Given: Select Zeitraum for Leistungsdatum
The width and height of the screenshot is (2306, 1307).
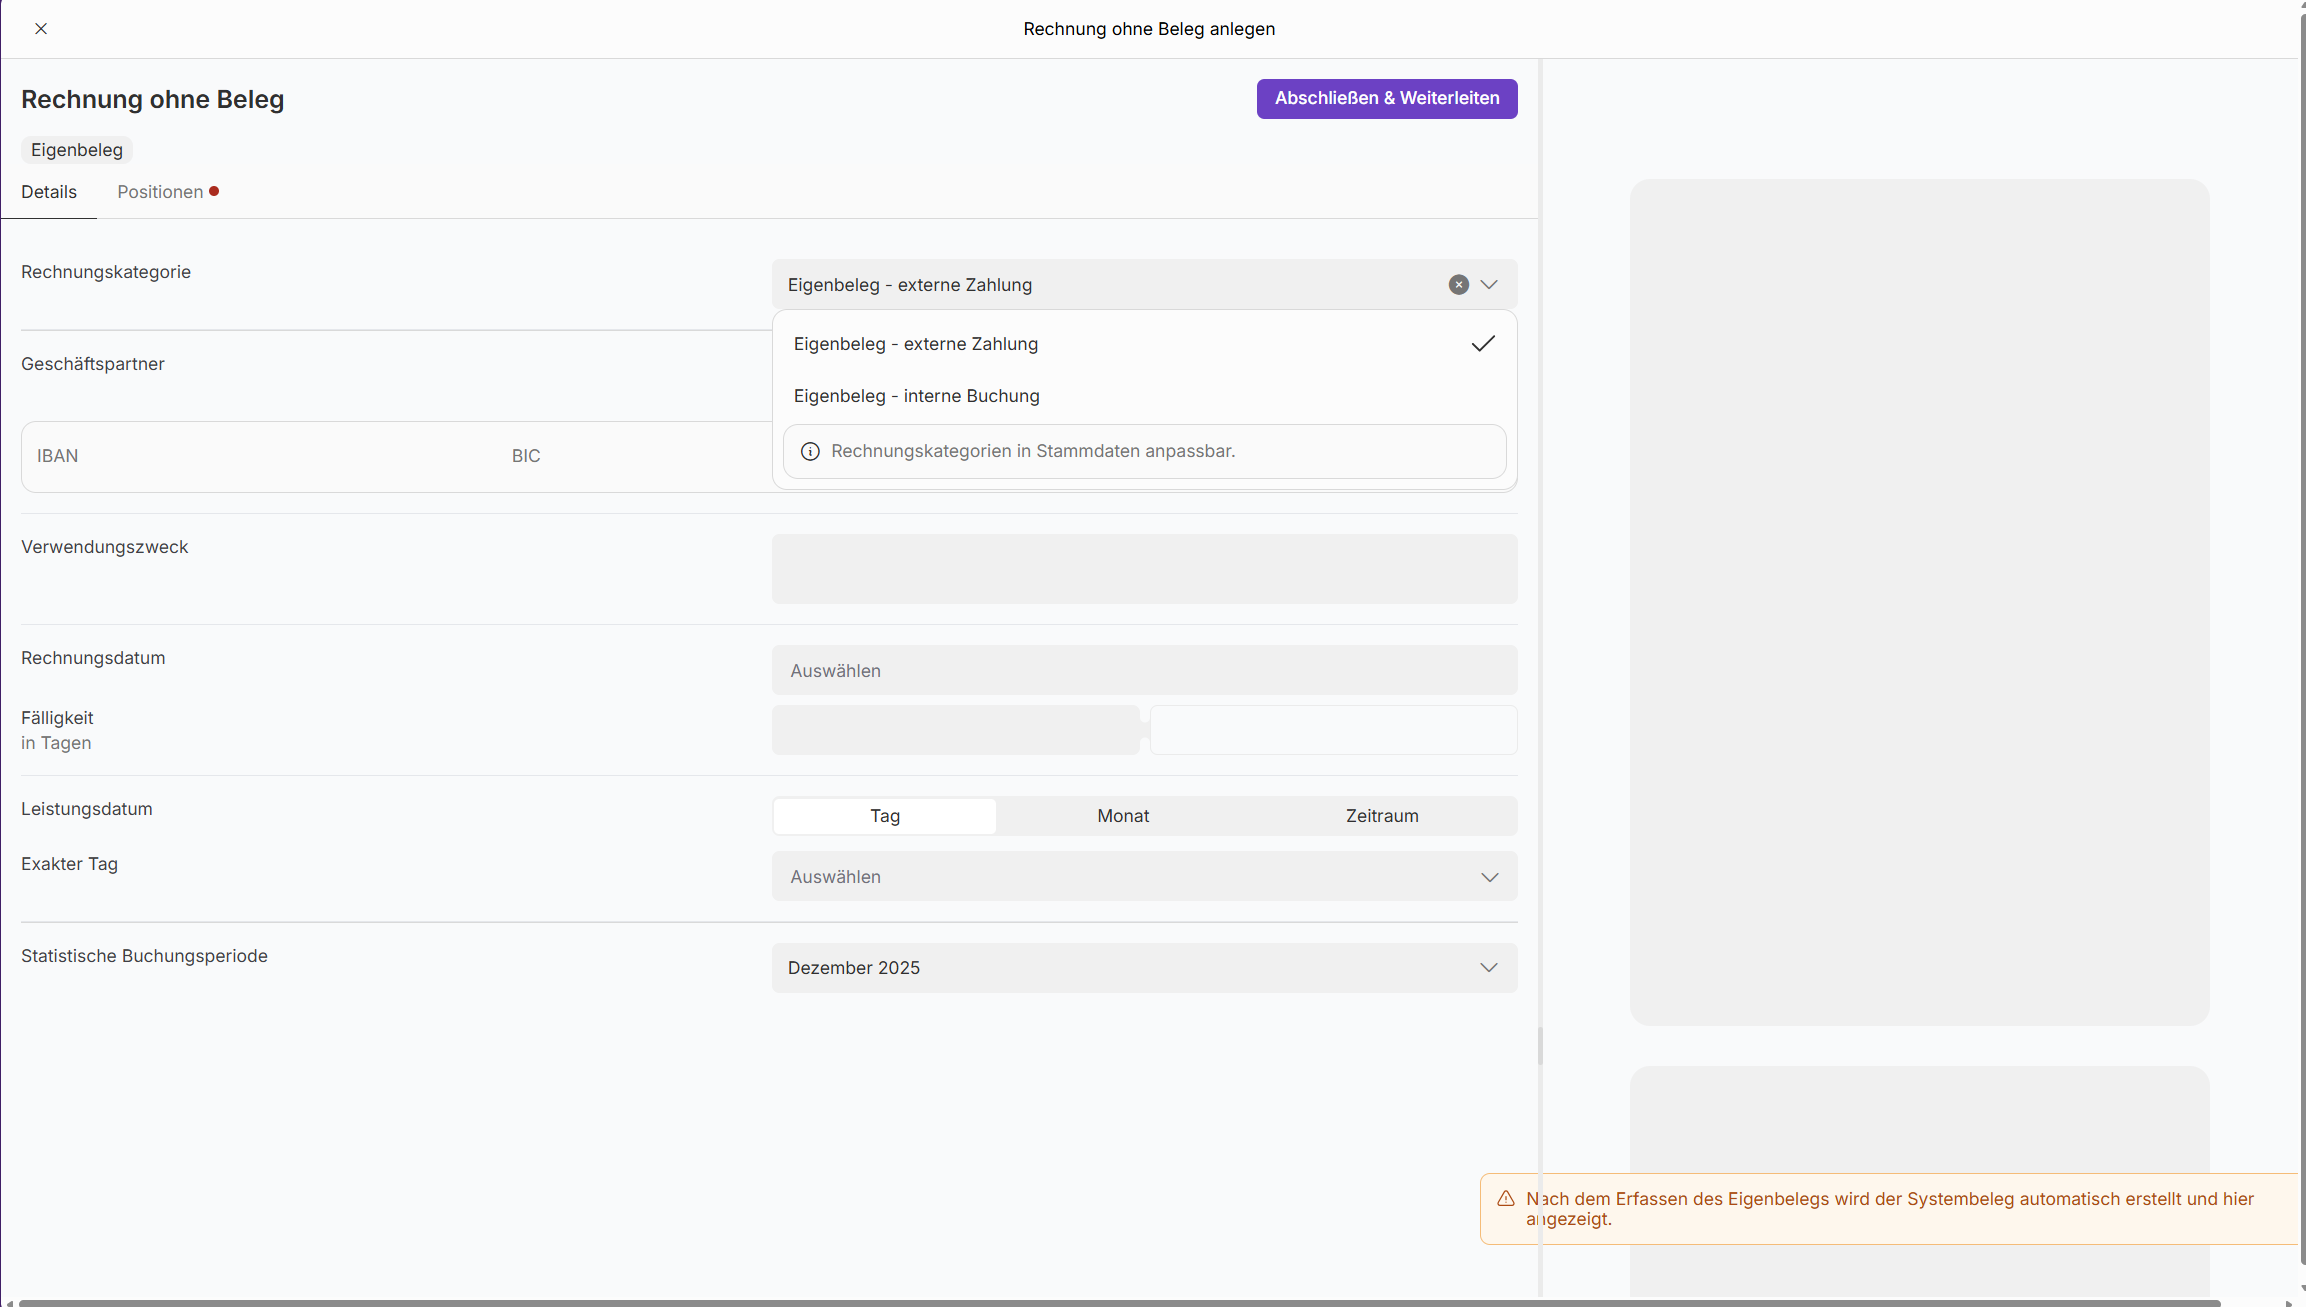Looking at the screenshot, I should point(1381,816).
